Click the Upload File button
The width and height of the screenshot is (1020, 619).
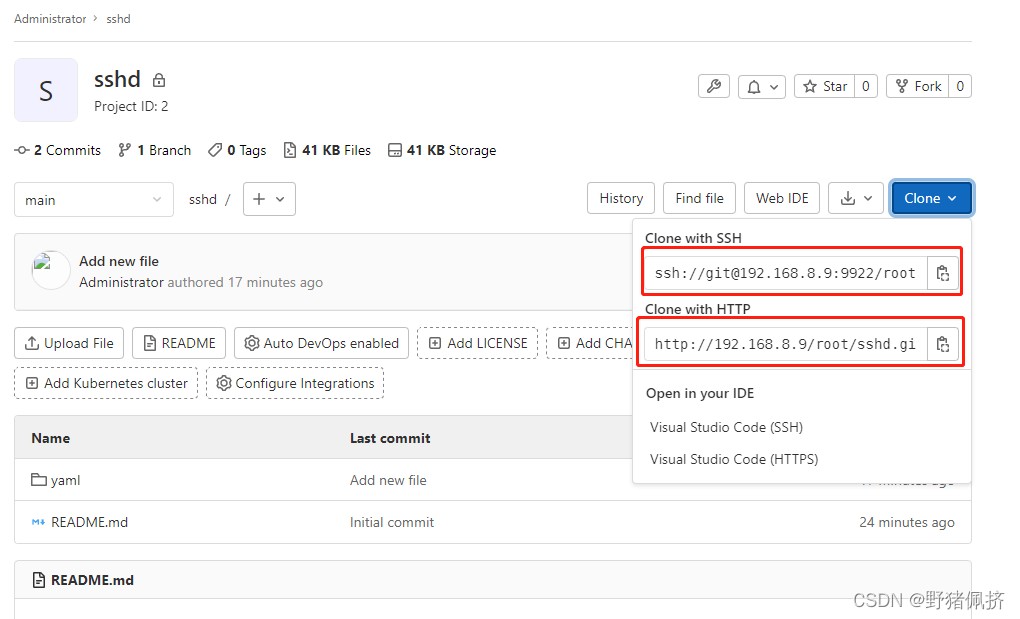69,343
